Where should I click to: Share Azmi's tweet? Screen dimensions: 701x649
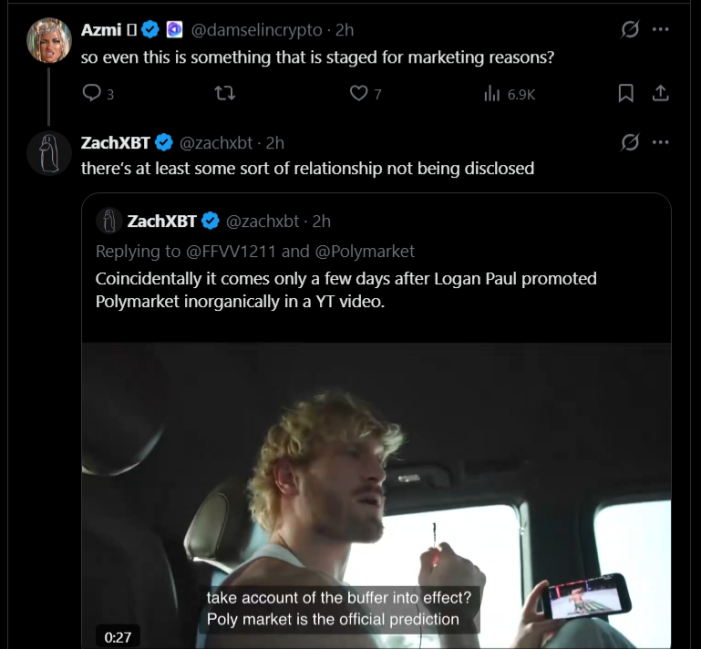pyautogui.click(x=660, y=93)
